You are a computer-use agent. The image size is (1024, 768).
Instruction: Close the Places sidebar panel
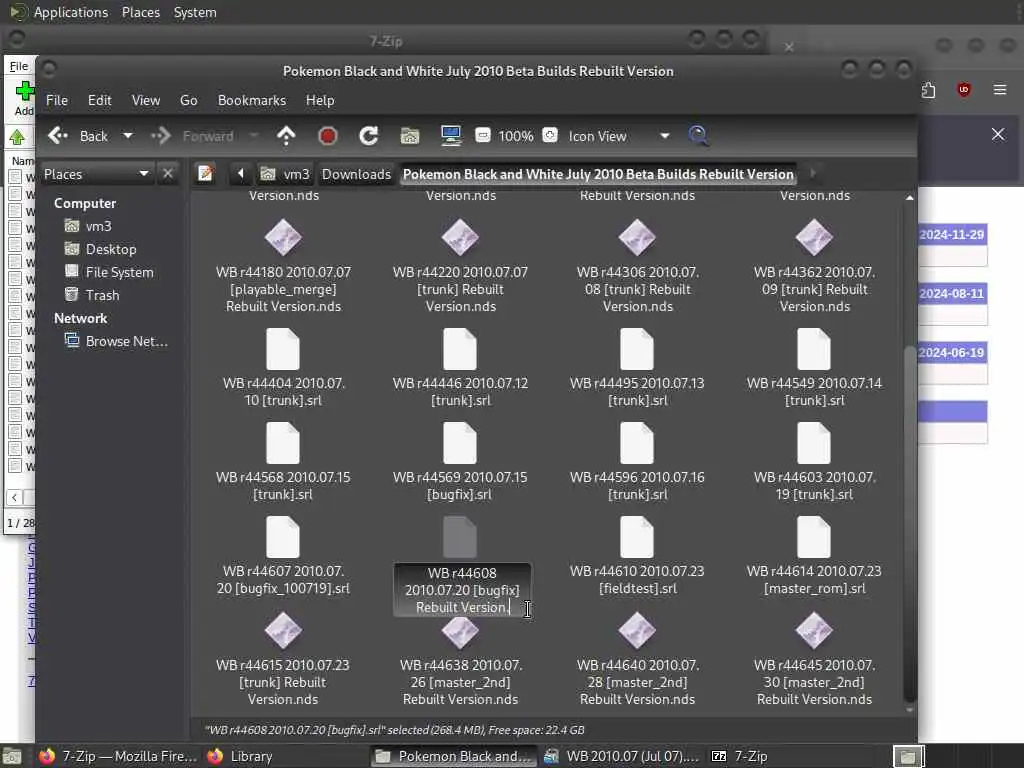[x=168, y=174]
